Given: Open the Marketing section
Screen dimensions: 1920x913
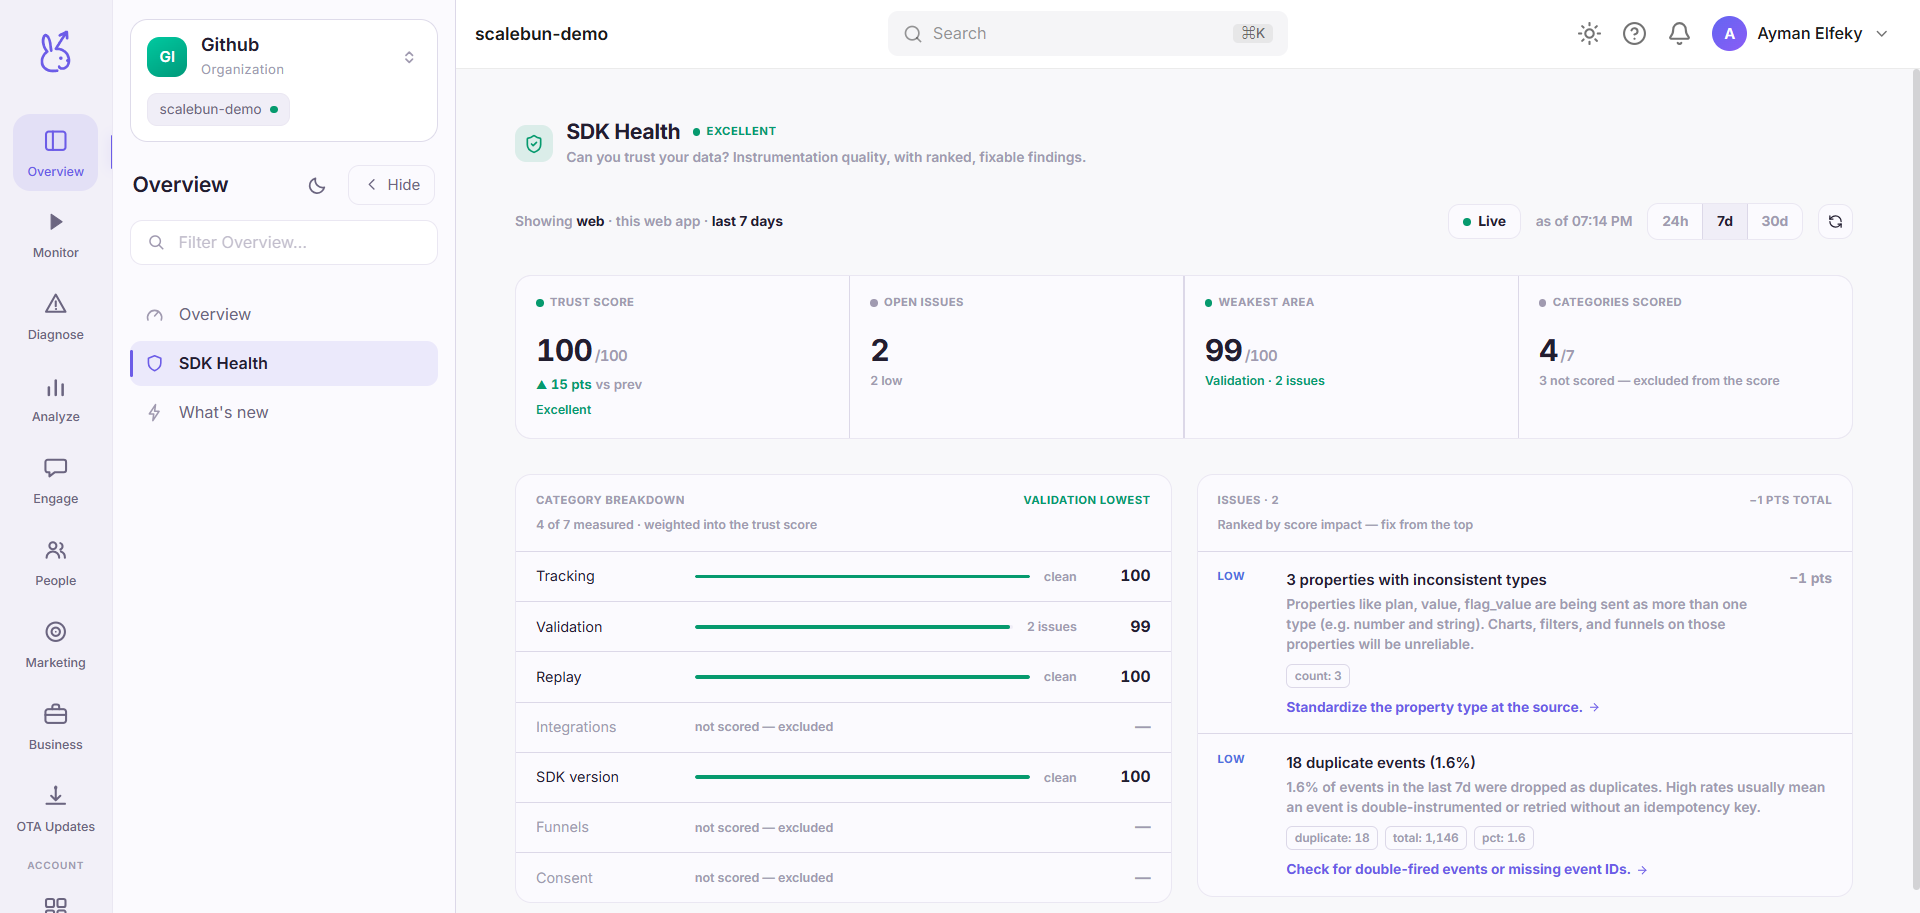Looking at the screenshot, I should [x=56, y=645].
